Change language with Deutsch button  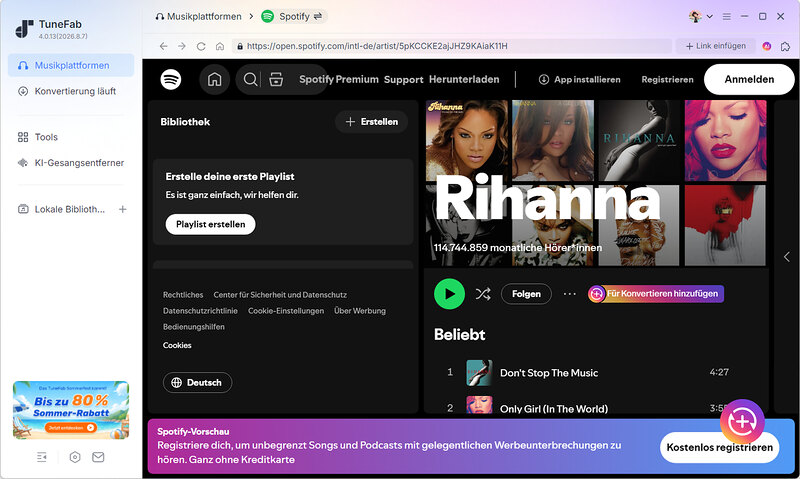tap(197, 383)
